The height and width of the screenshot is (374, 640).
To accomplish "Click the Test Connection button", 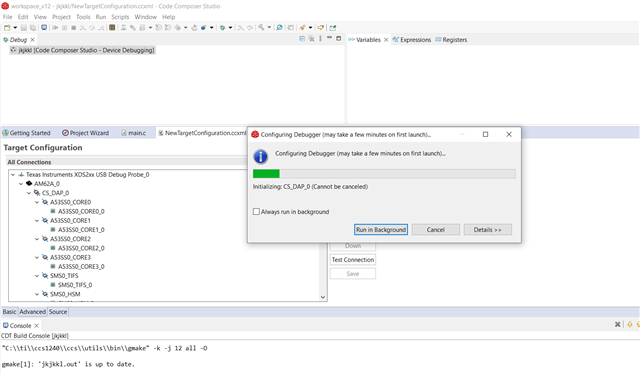I will pyautogui.click(x=353, y=260).
